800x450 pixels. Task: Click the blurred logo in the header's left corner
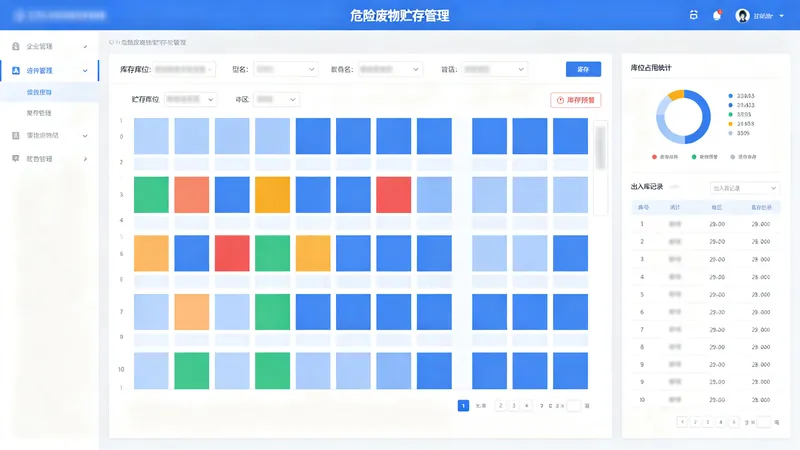(x=60, y=15)
